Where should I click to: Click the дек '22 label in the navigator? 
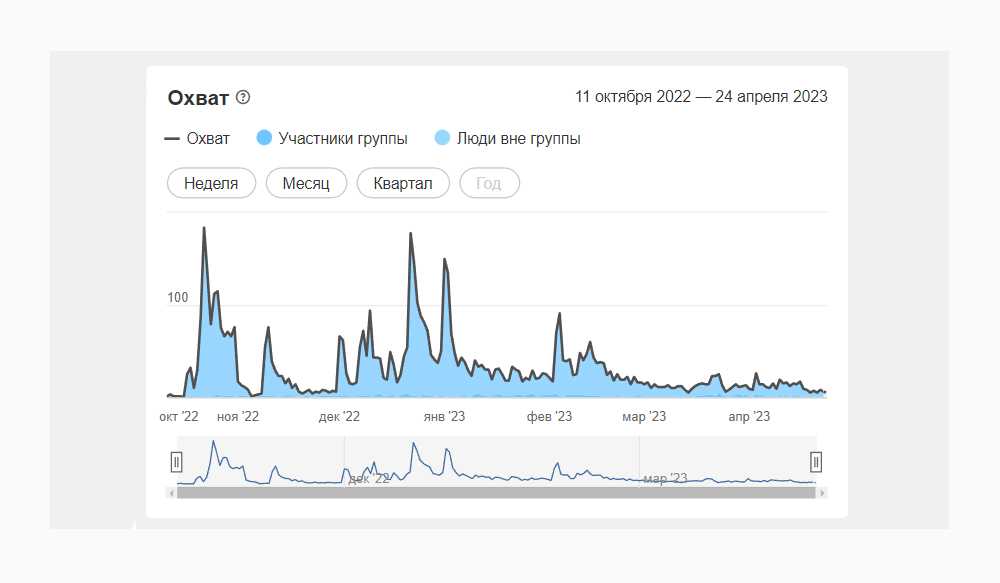pyautogui.click(x=367, y=479)
